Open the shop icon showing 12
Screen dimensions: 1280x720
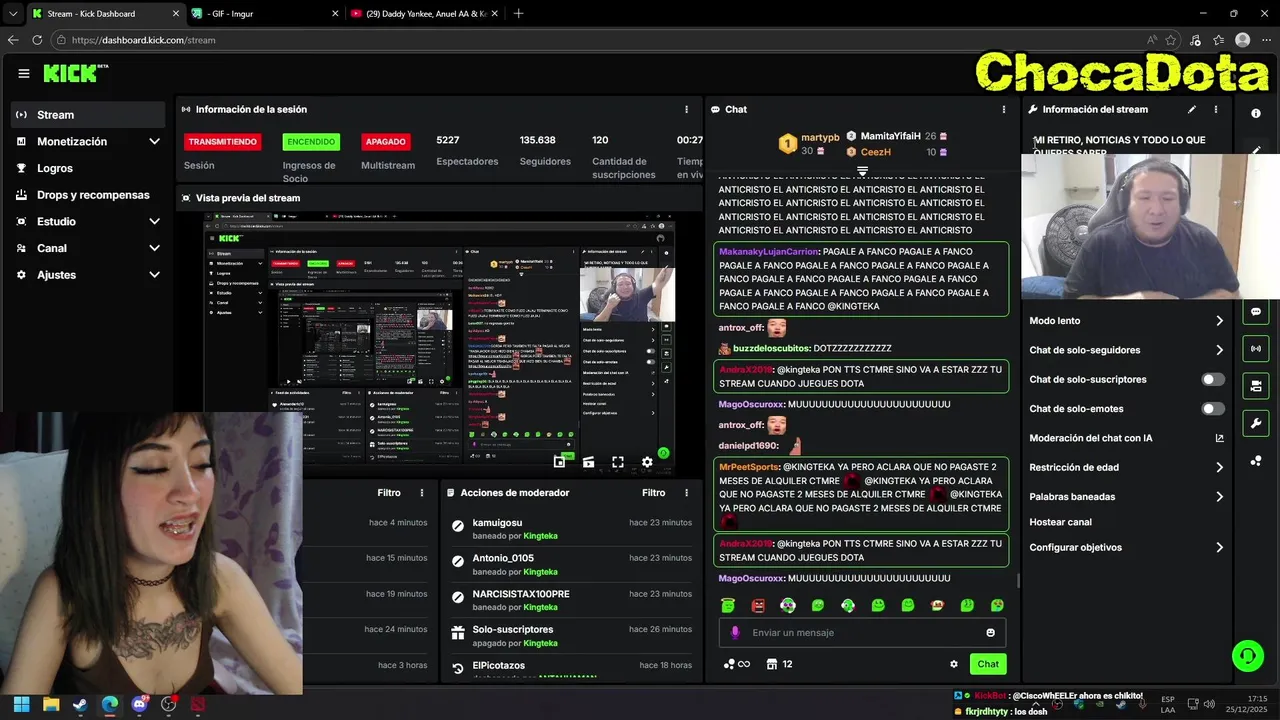pos(779,664)
